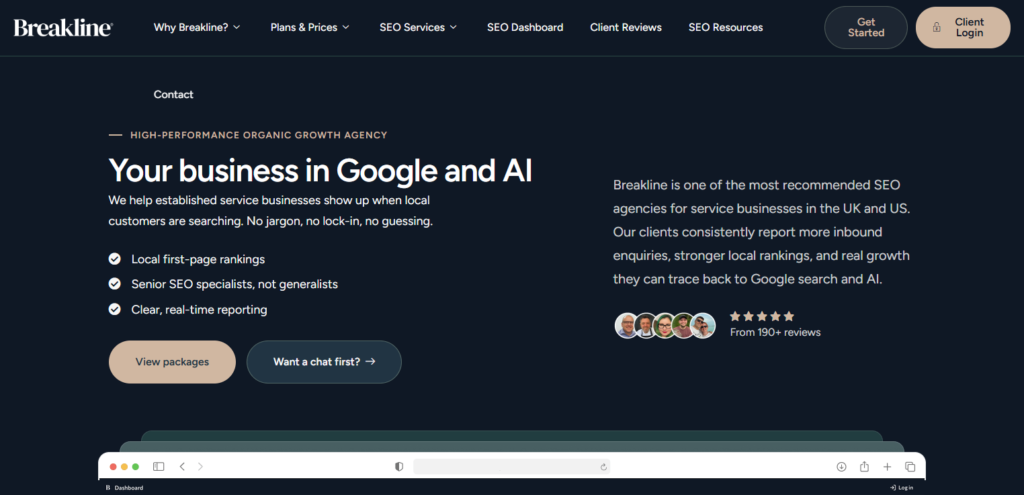Click the High-Performance Organic Growth Agency tagline
Screen dimensions: 1024x495
click(259, 135)
